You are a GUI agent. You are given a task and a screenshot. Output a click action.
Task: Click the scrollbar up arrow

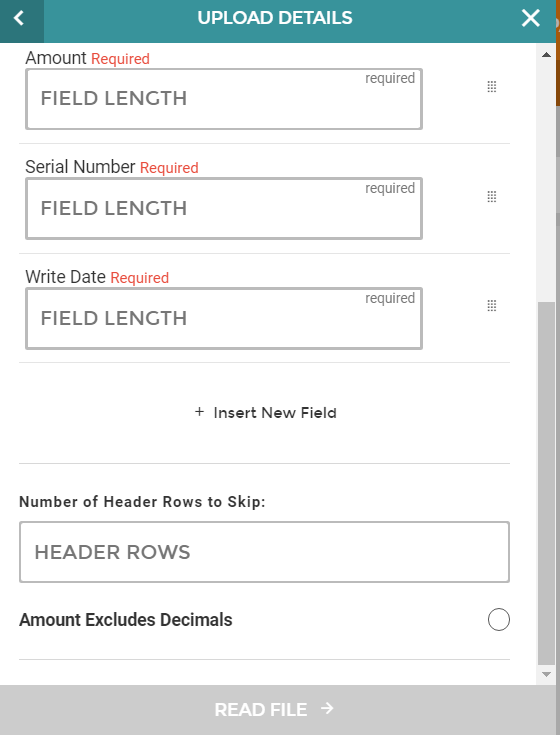[x=546, y=55]
